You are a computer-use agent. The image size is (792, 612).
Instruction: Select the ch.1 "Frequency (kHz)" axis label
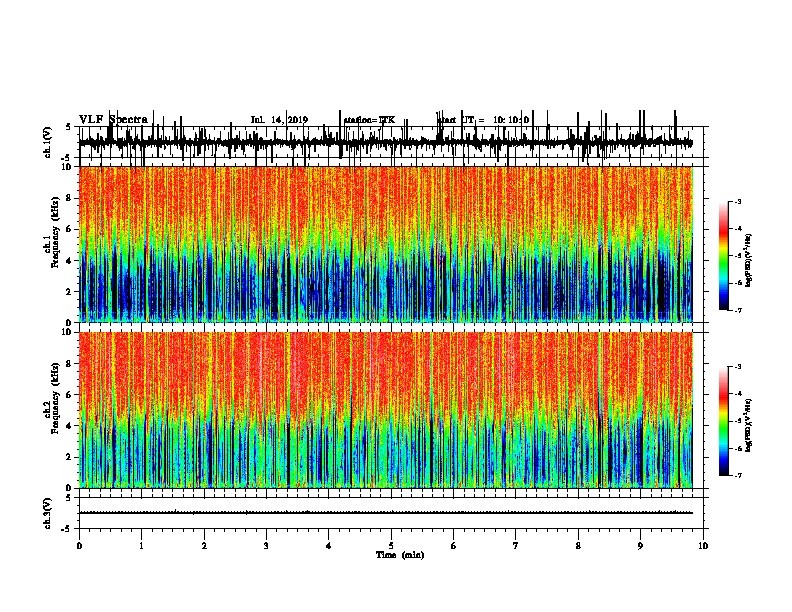[x=55, y=232]
